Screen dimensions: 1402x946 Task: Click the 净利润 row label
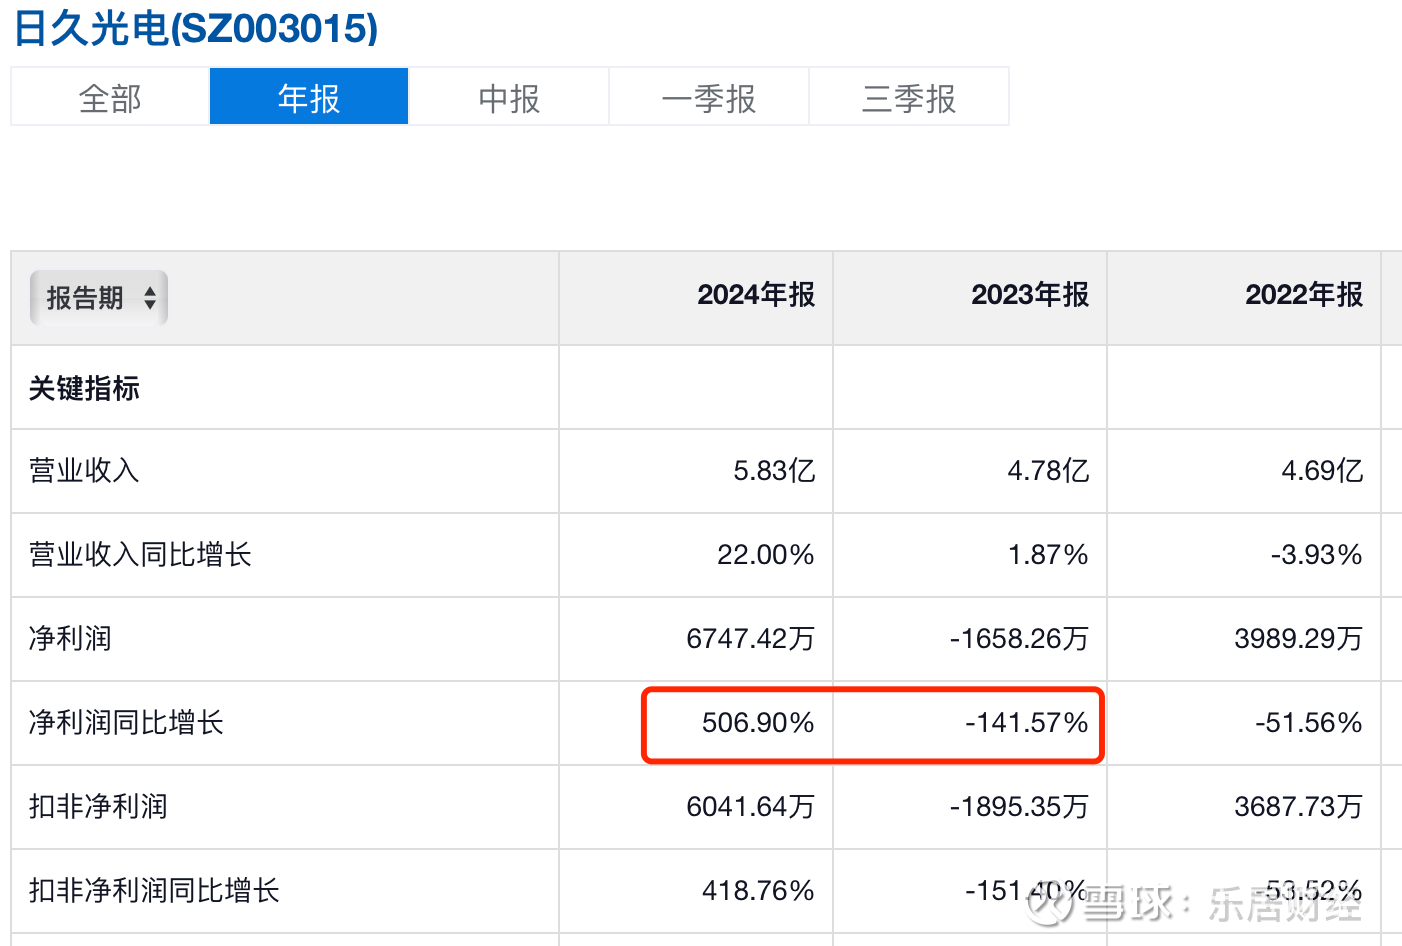(70, 639)
